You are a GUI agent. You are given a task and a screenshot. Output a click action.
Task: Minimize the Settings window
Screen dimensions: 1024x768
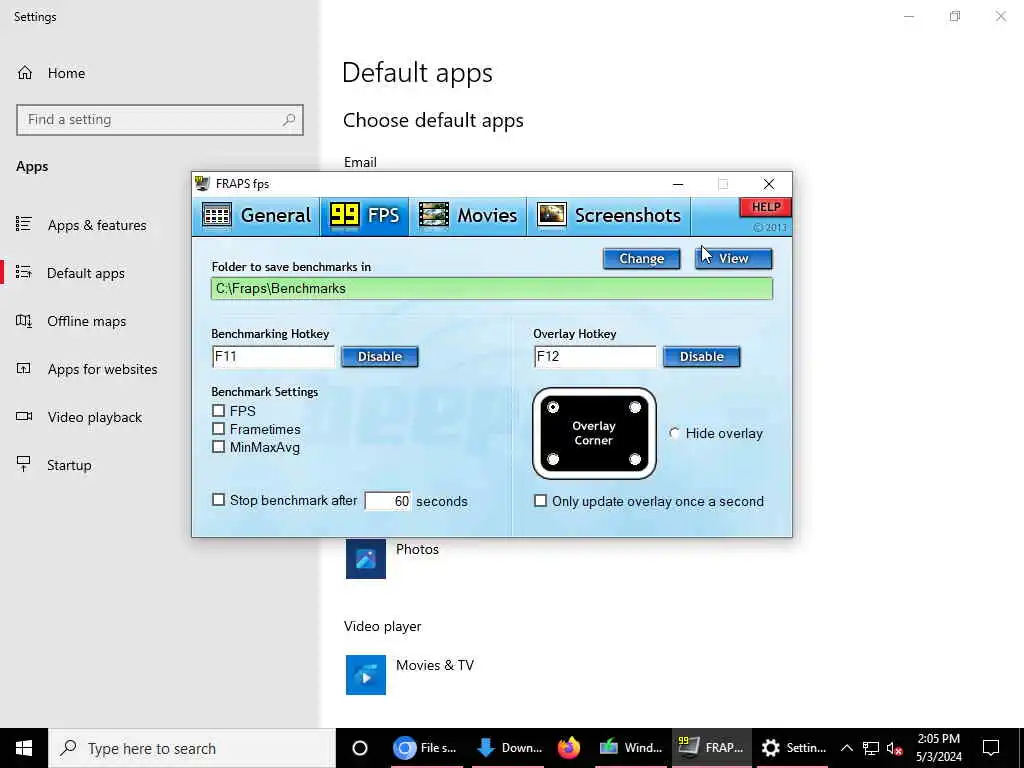tap(909, 16)
